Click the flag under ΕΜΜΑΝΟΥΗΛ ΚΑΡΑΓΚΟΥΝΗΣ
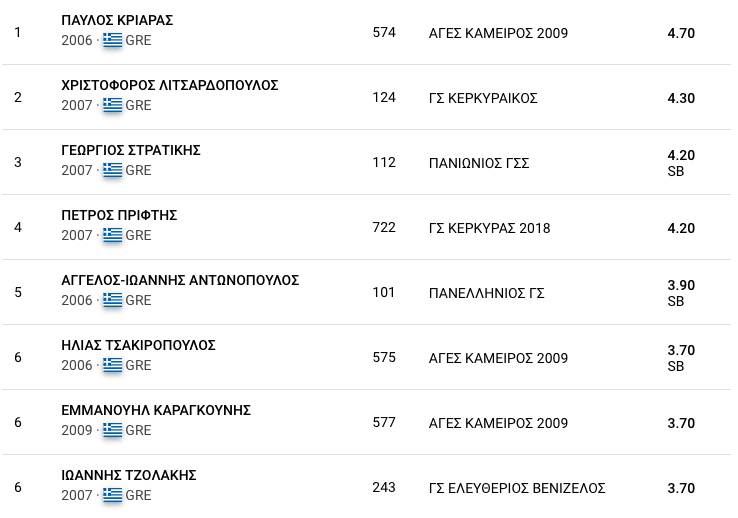Viewport: 738px width, 518px height. click(x=112, y=430)
